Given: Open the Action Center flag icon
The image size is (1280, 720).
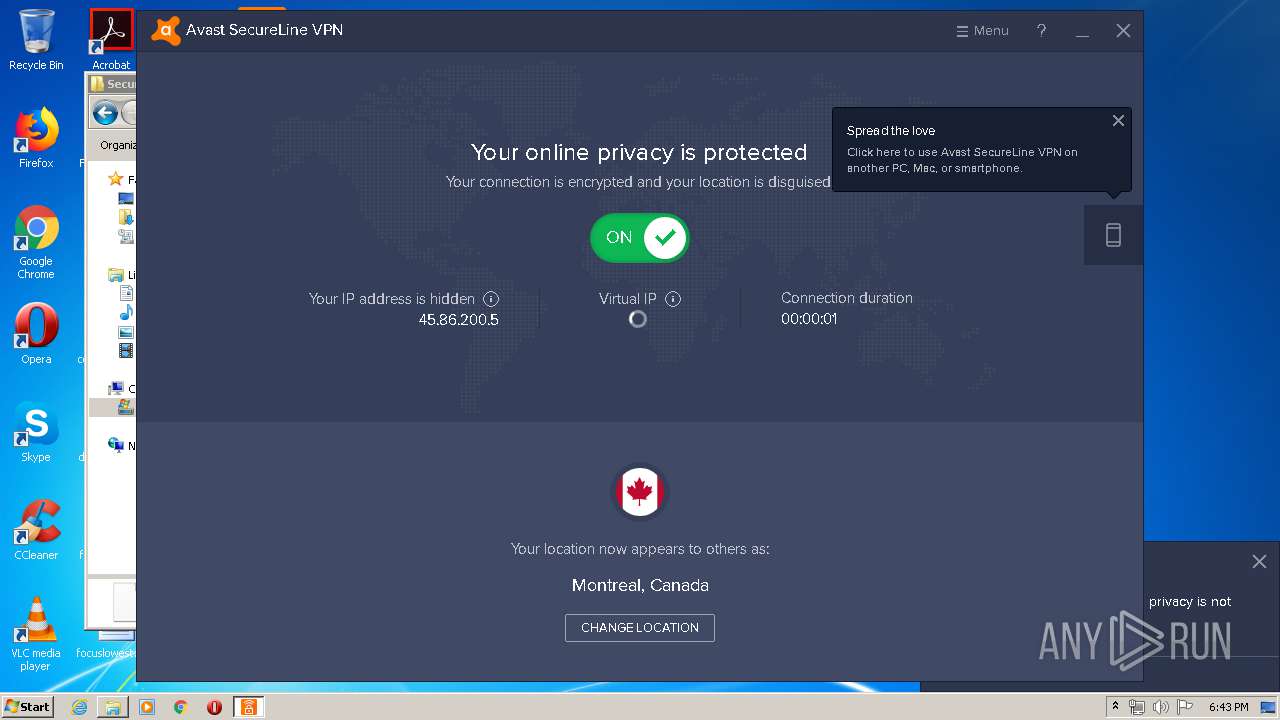Looking at the screenshot, I should (x=1183, y=707).
